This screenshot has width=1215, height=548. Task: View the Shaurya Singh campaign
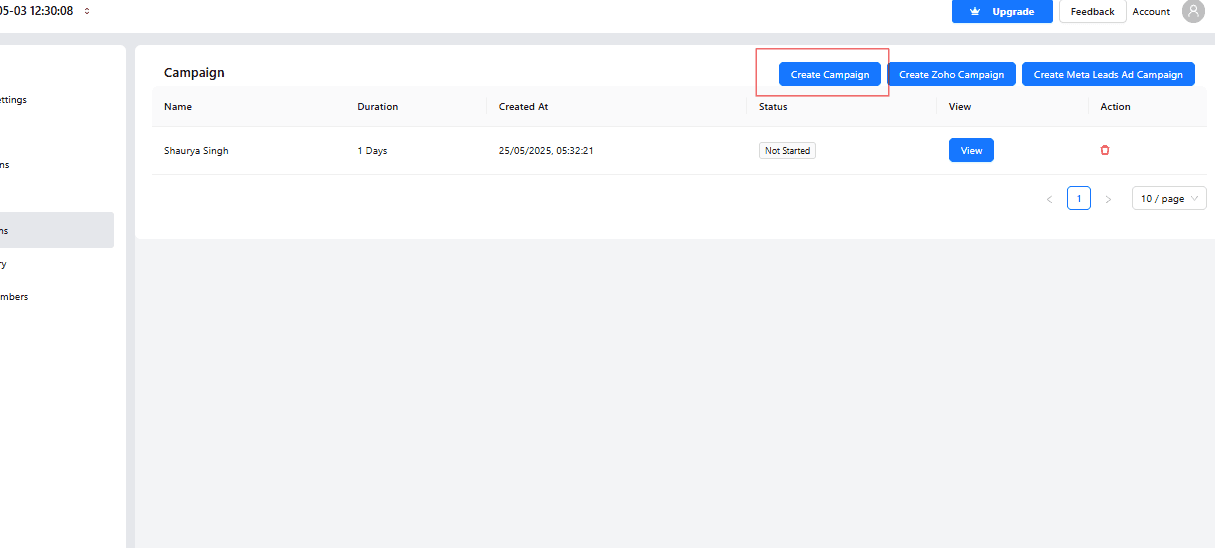[x=971, y=150]
